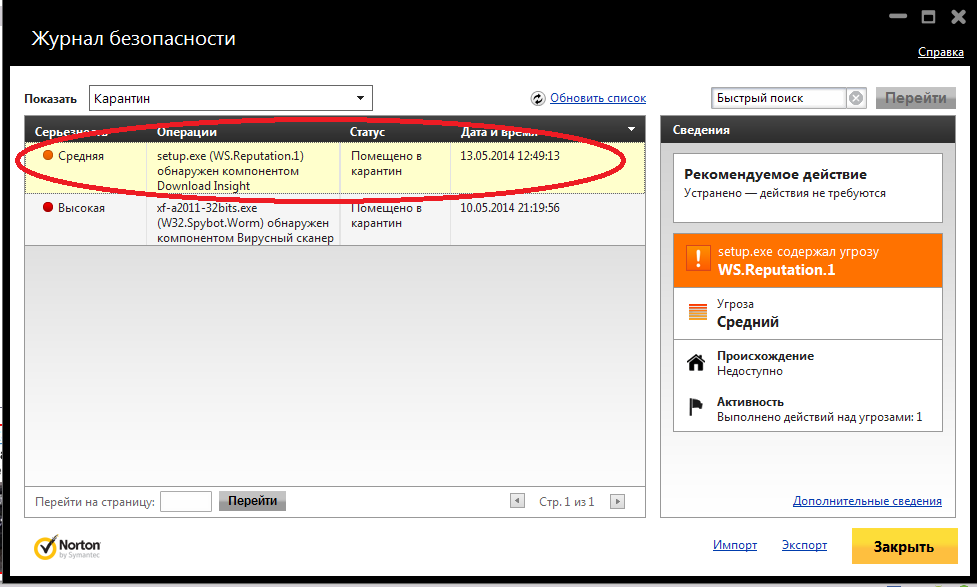Click the exclamation warning icon for WS.Reputation.1

coord(698,258)
